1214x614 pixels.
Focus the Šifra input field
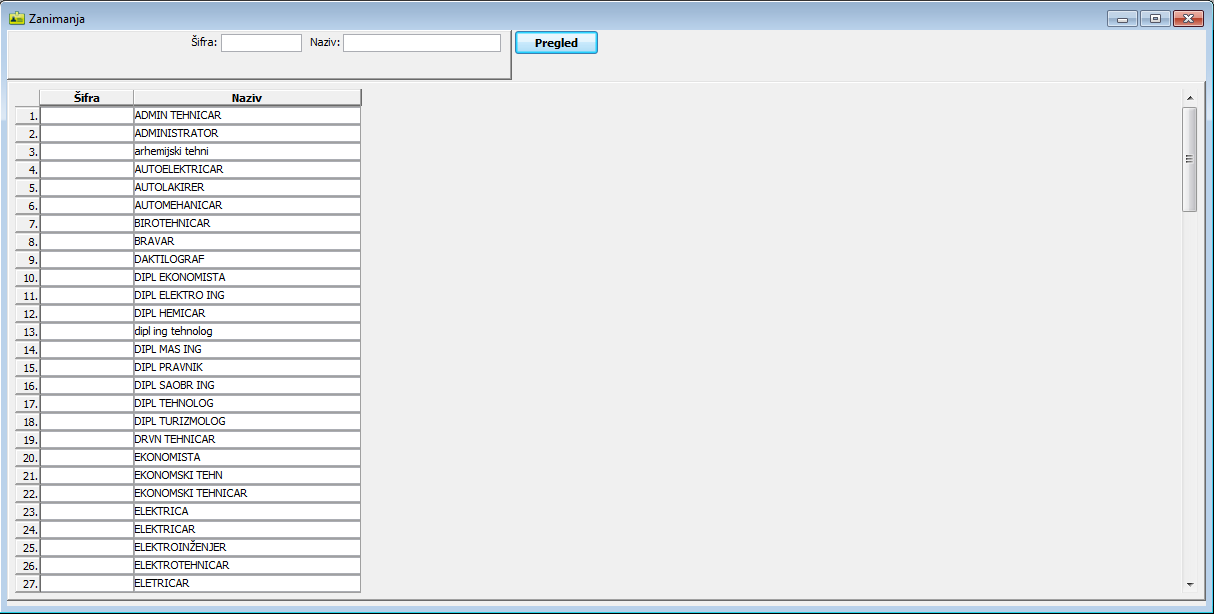coord(261,43)
